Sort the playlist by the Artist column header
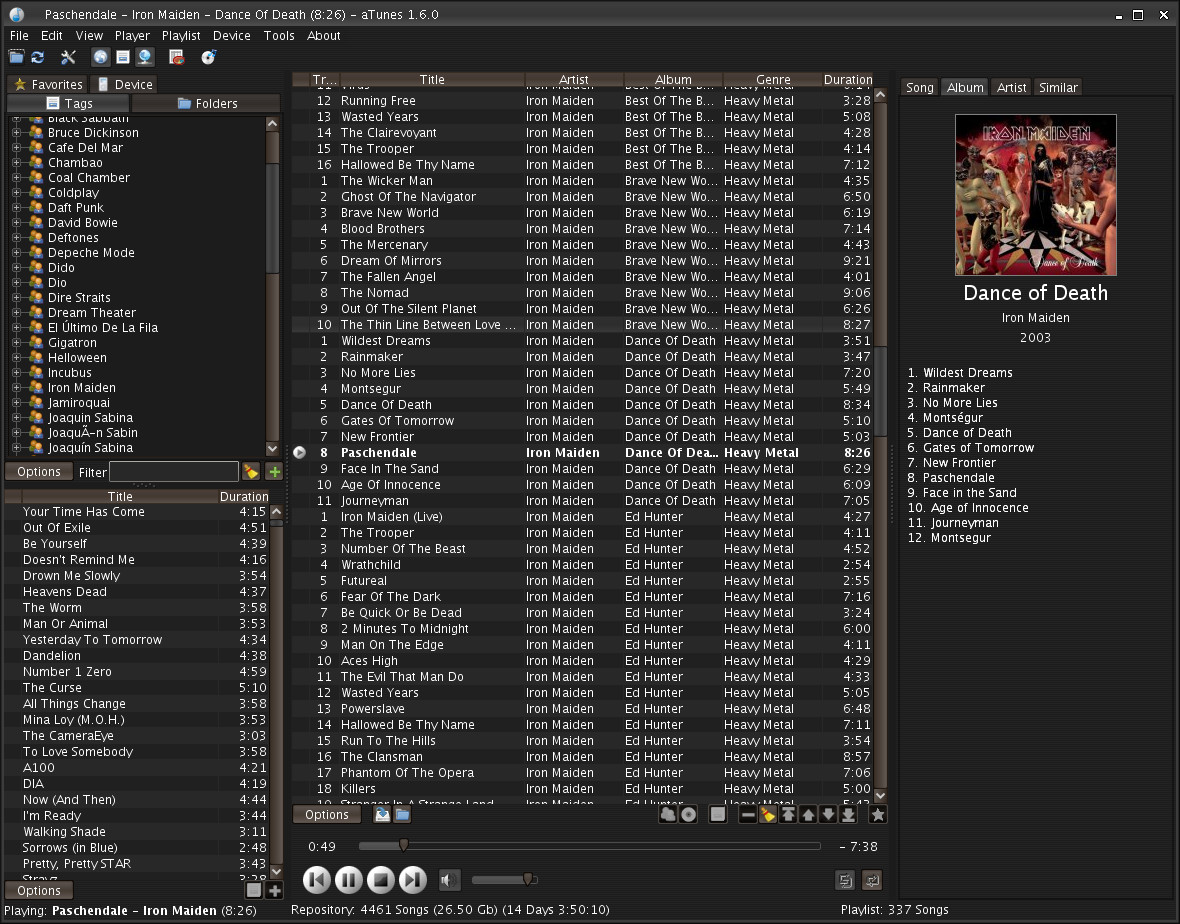This screenshot has width=1180, height=924. [573, 80]
